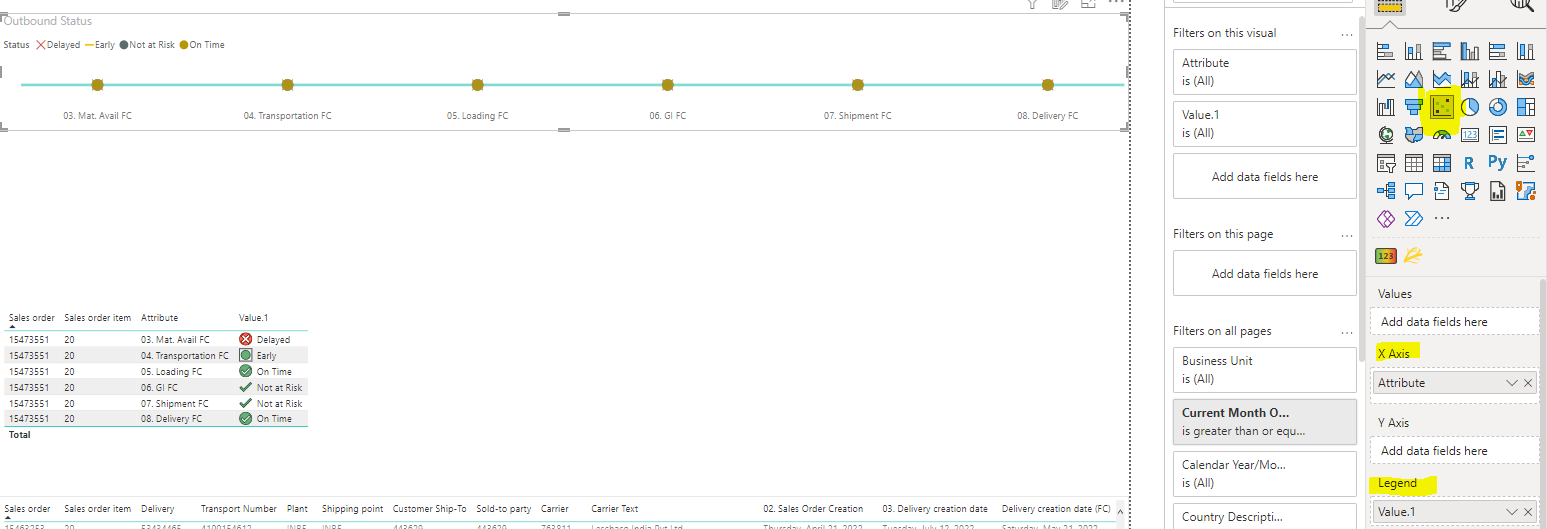This screenshot has height=529, width=1547.
Task: Pick the gauge visual
Action: (1442, 135)
